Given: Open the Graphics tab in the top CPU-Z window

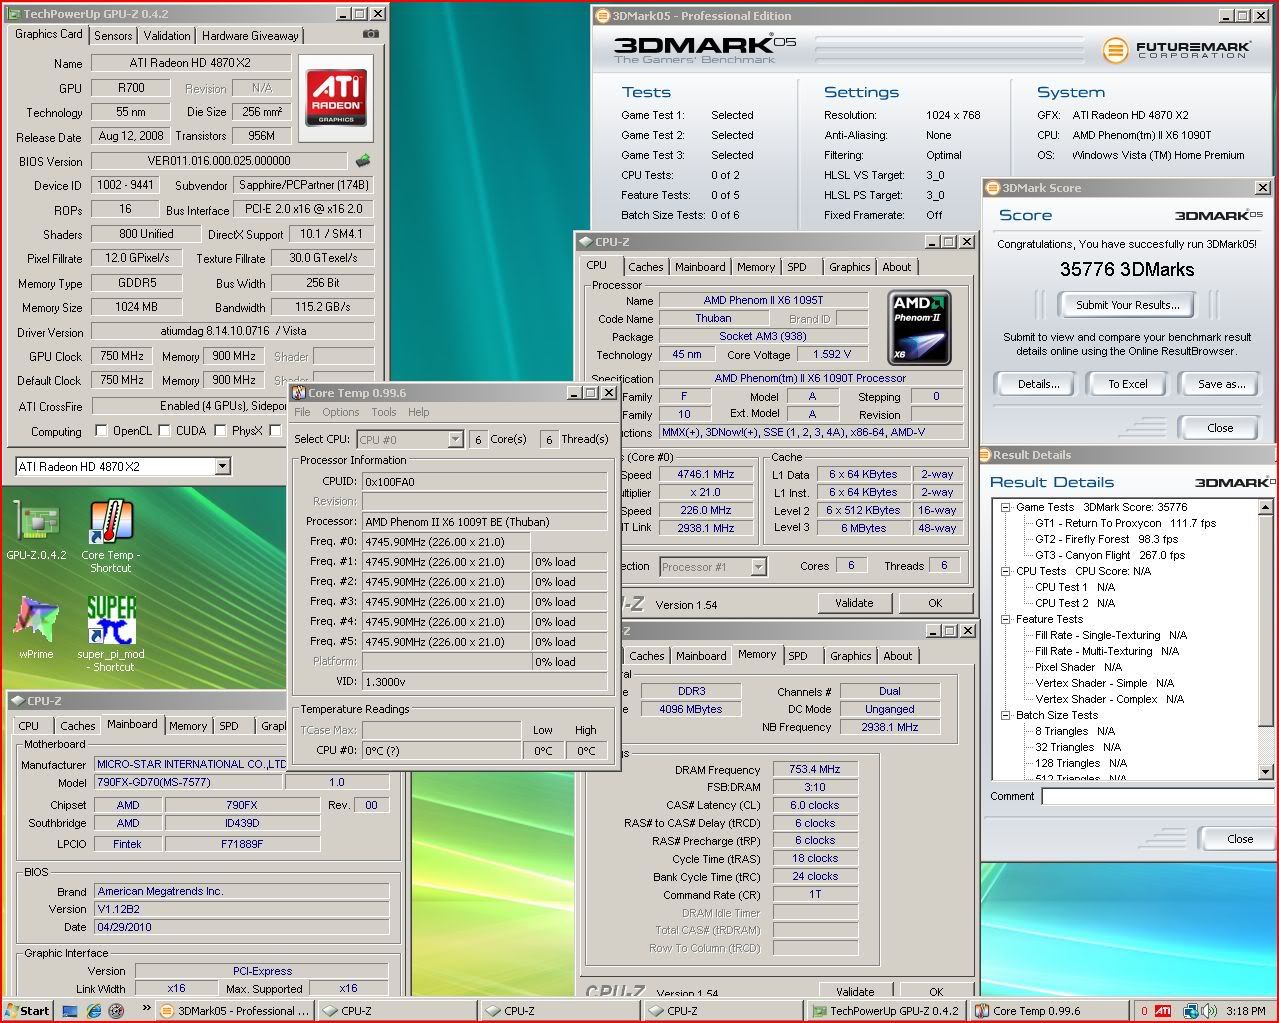Looking at the screenshot, I should pos(849,267).
